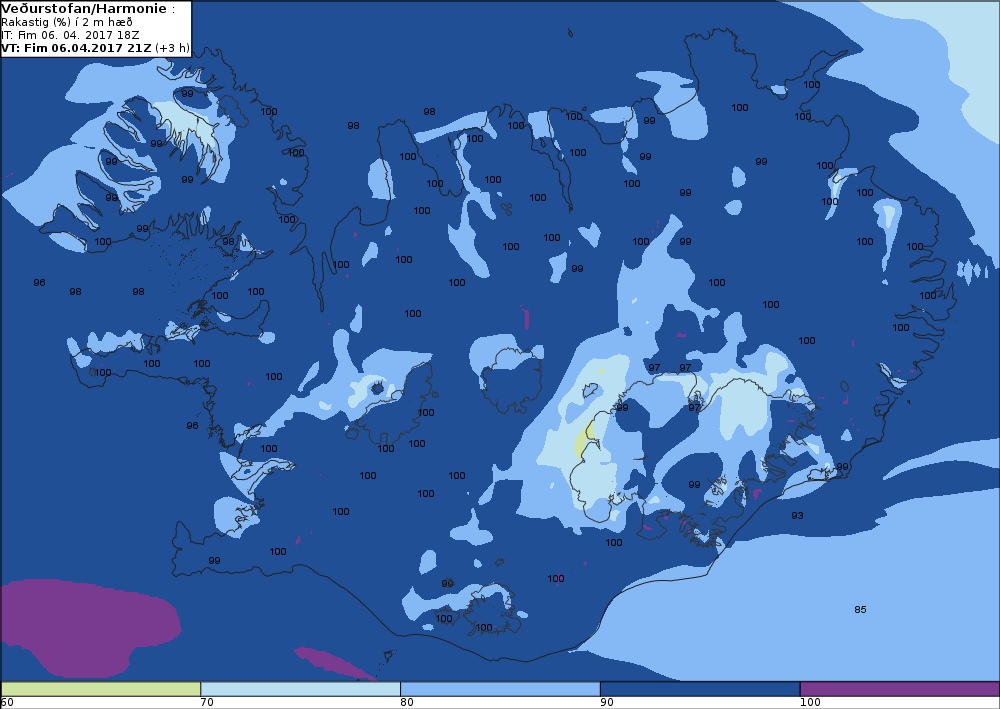Click the legend scale label '80'
This screenshot has width=1000, height=709.
pos(407,703)
